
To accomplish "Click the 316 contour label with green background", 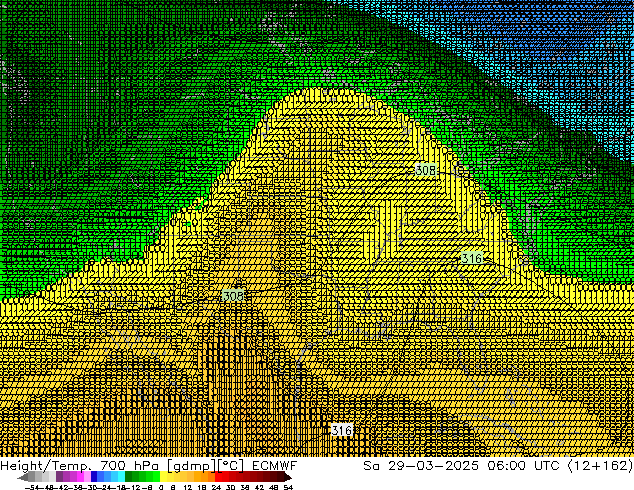I will tap(472, 258).
